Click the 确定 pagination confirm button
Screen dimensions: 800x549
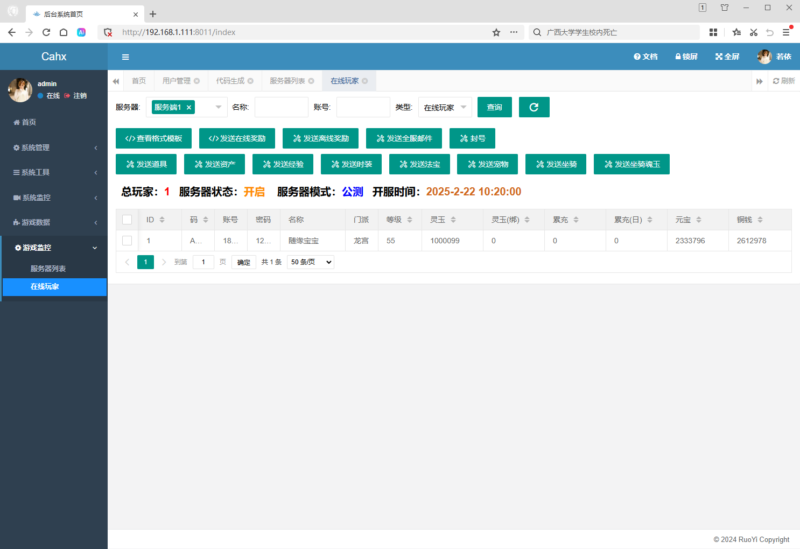(243, 262)
